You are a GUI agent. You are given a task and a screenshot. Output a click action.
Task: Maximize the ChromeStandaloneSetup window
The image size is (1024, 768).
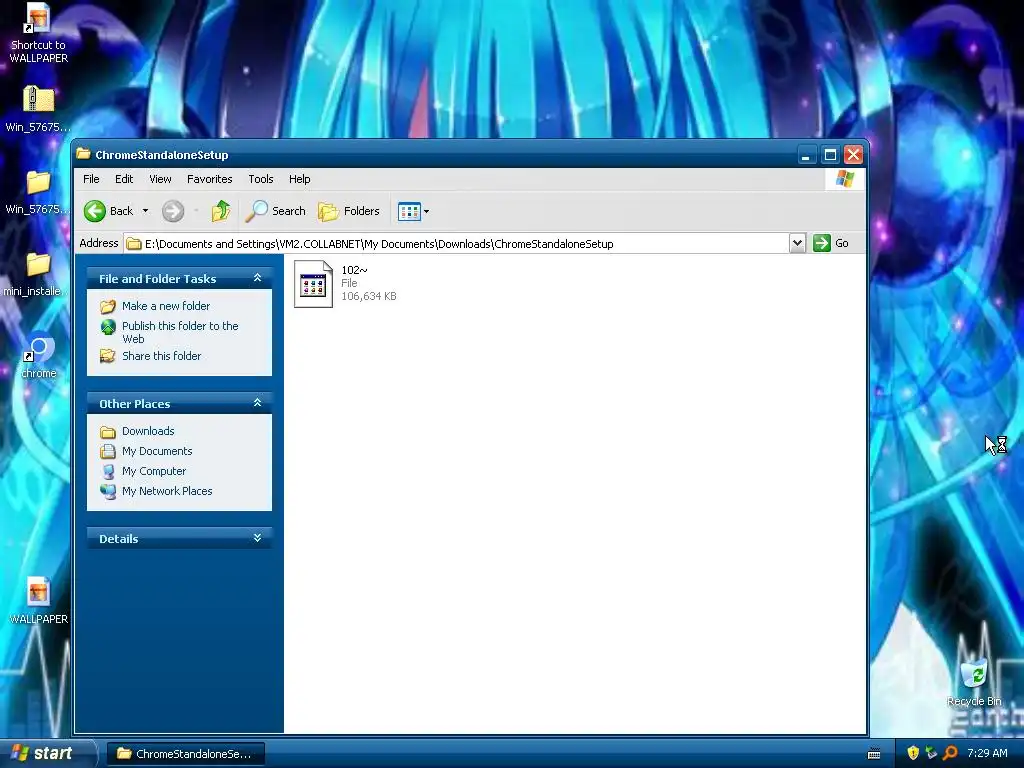(x=830, y=155)
